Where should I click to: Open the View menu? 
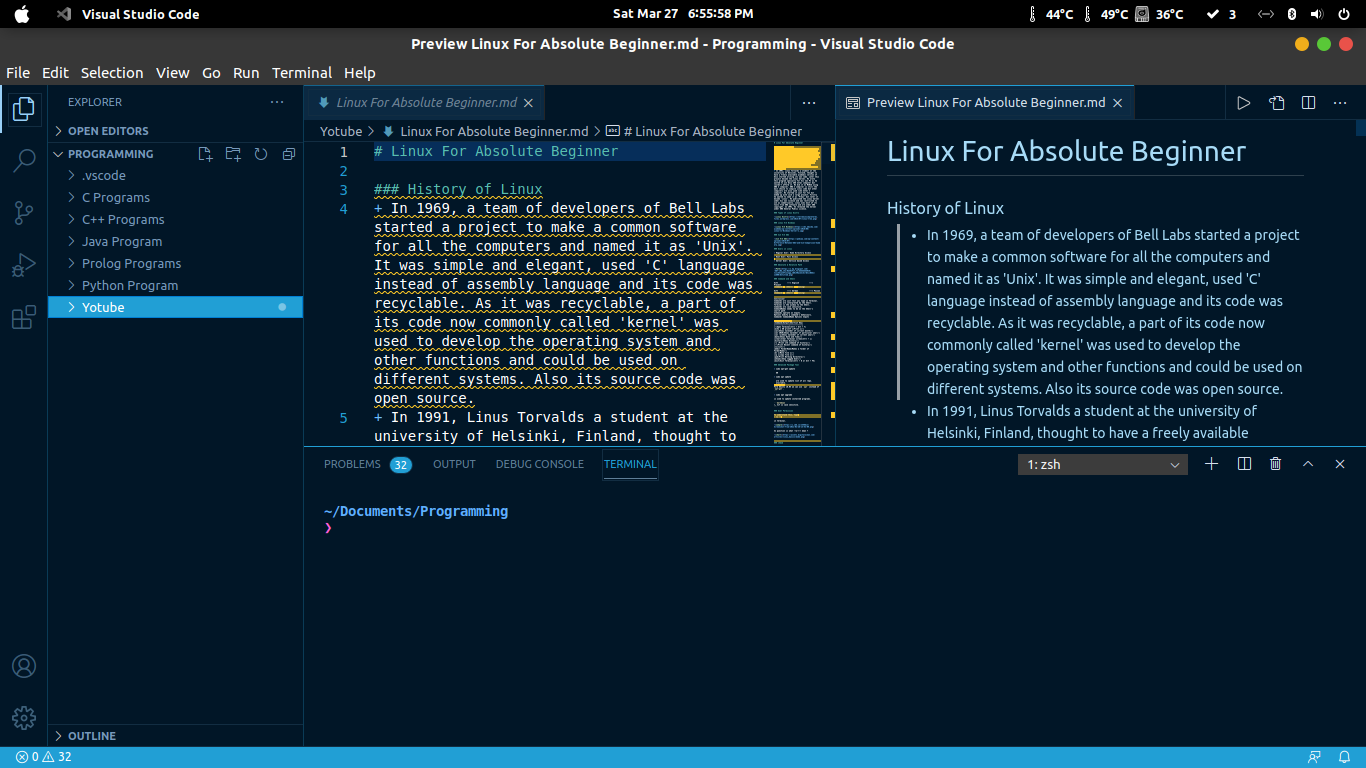click(x=173, y=73)
